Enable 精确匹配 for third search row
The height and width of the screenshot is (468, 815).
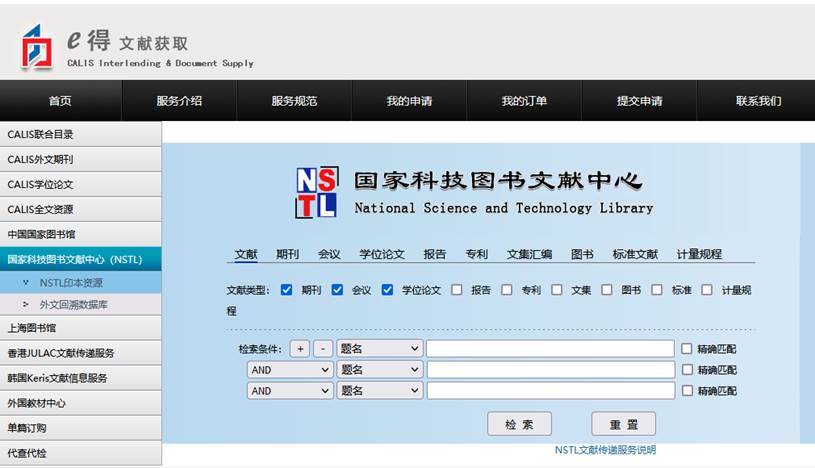[x=687, y=390]
